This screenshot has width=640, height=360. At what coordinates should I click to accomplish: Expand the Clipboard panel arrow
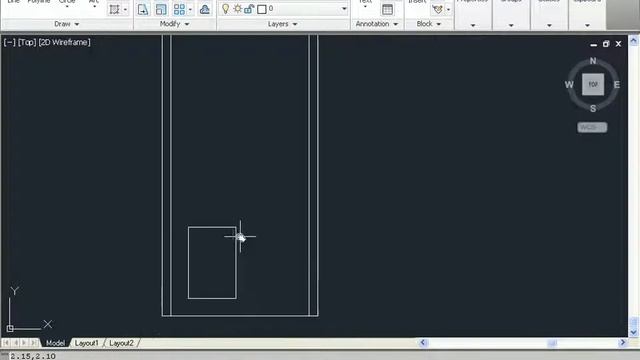(587, 25)
